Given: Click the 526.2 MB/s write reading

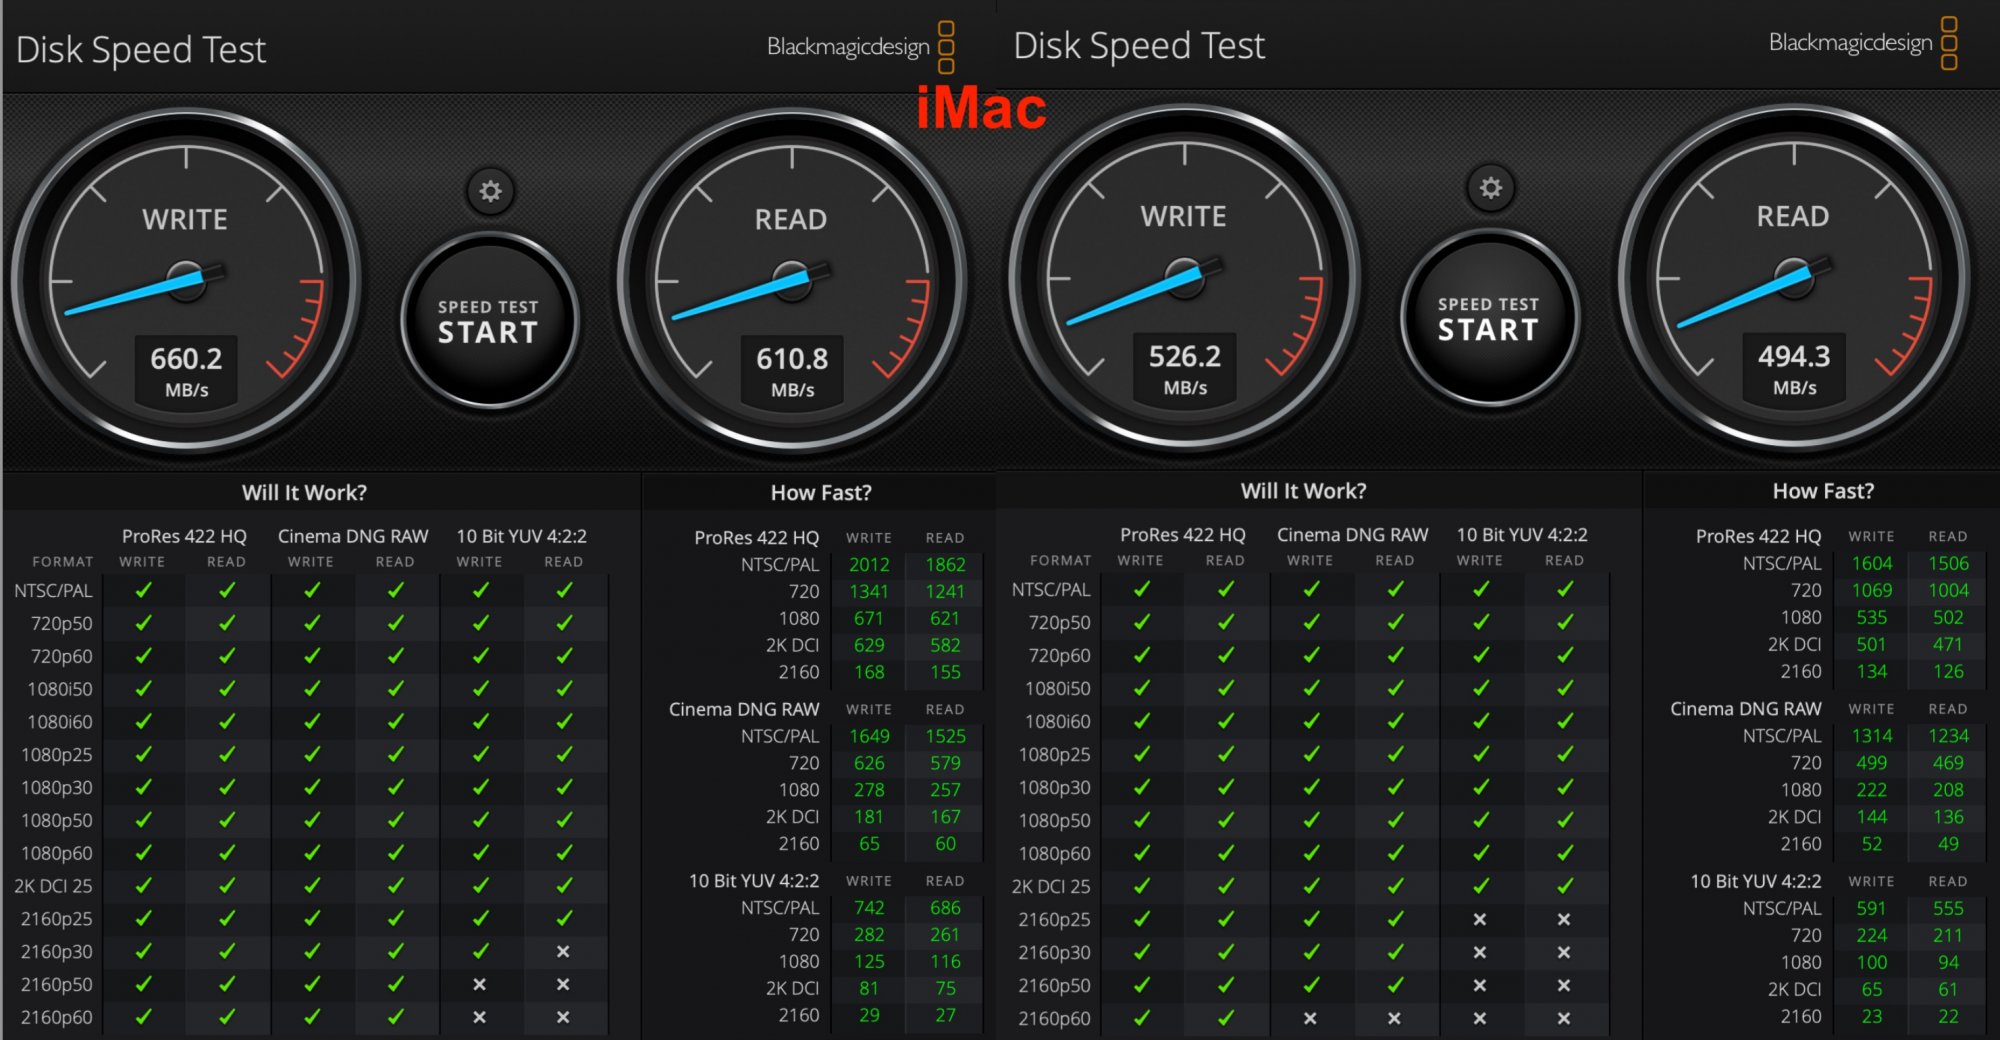Looking at the screenshot, I should tap(1185, 369).
